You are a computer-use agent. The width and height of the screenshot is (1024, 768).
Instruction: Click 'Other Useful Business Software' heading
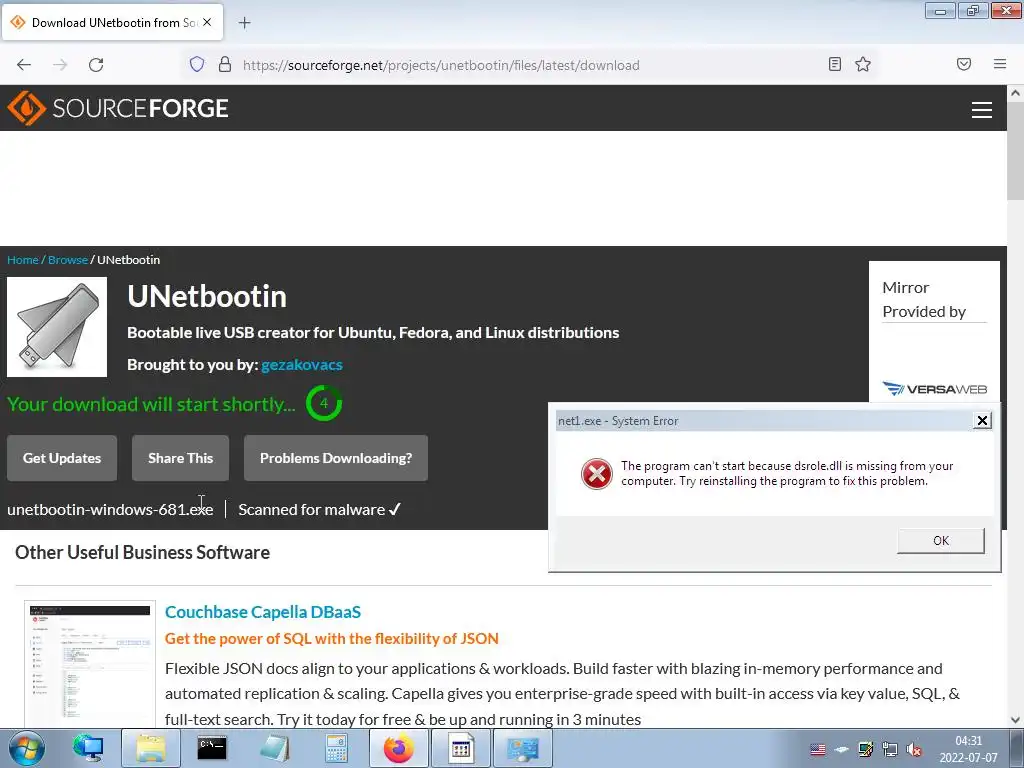click(142, 552)
